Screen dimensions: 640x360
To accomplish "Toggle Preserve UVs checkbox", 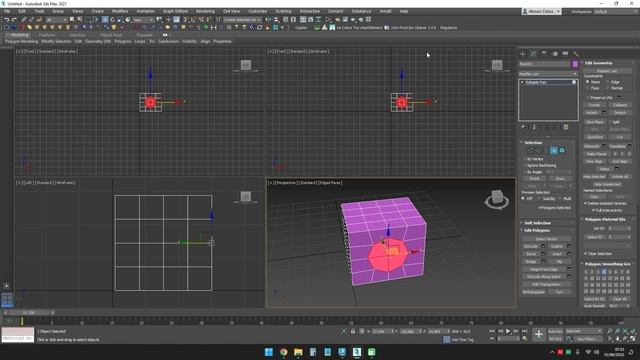I will click(x=588, y=98).
